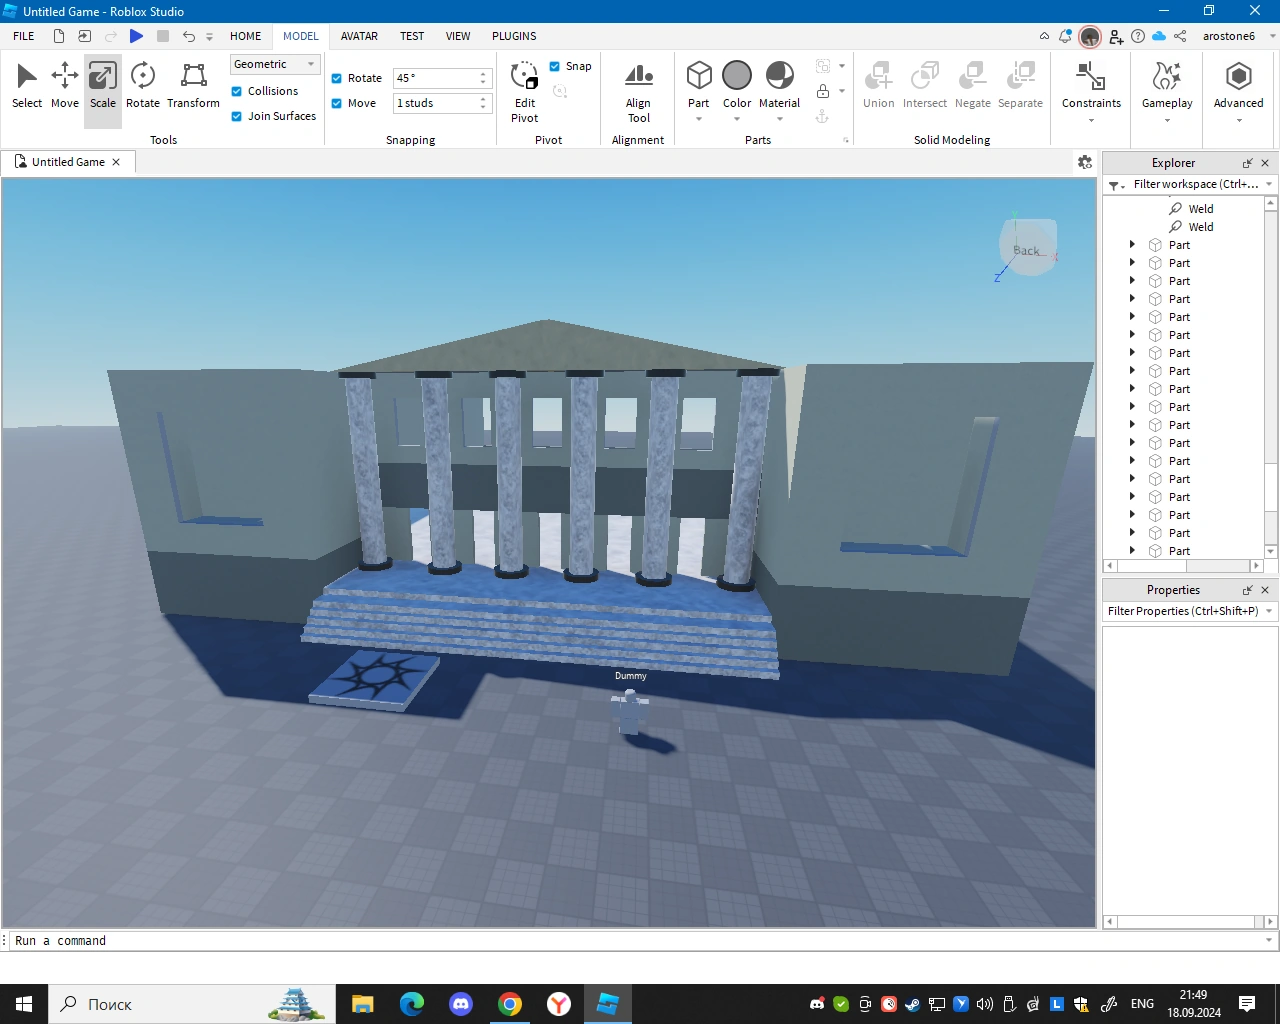Open File Explorer from the taskbar
The height and width of the screenshot is (1024, 1280).
pyautogui.click(x=362, y=1004)
